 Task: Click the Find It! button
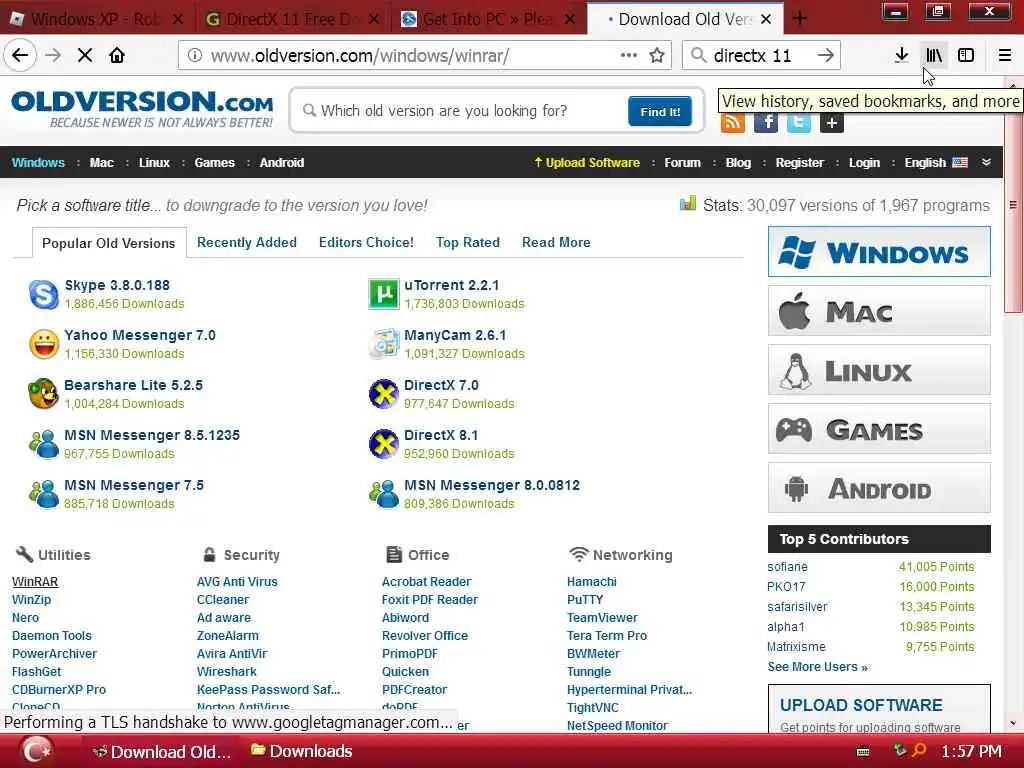[660, 112]
